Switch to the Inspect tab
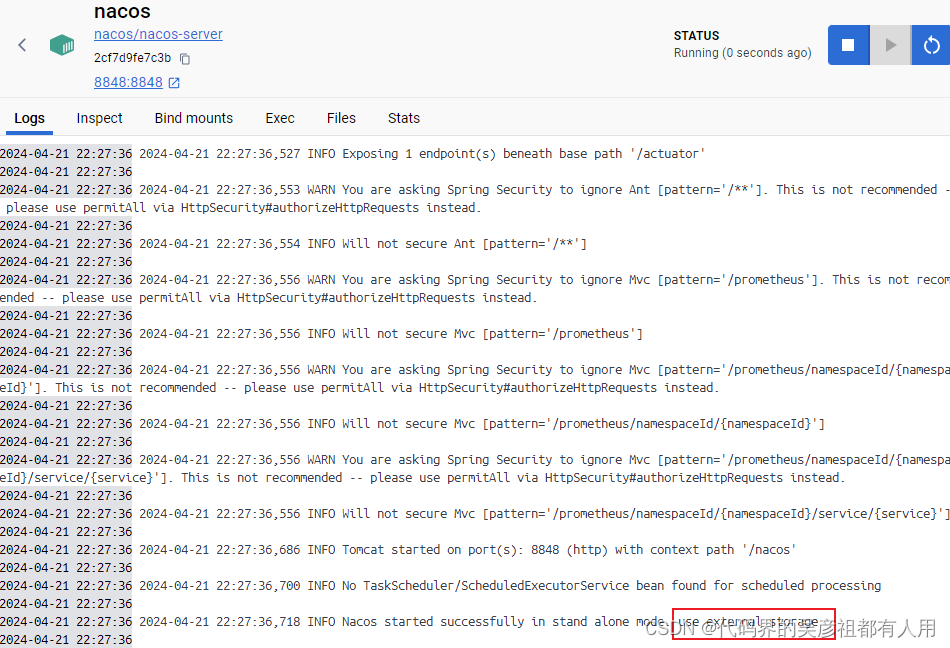The height and width of the screenshot is (648, 950). pyautogui.click(x=99, y=118)
